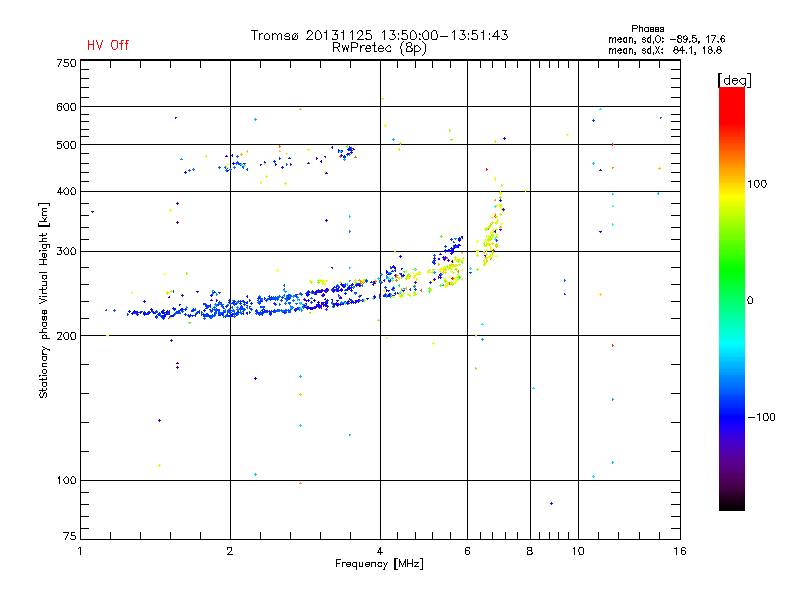
Task: Select the plot title "Tromsø 20131125 13:50:00-13:51:43"
Action: [x=380, y=35]
